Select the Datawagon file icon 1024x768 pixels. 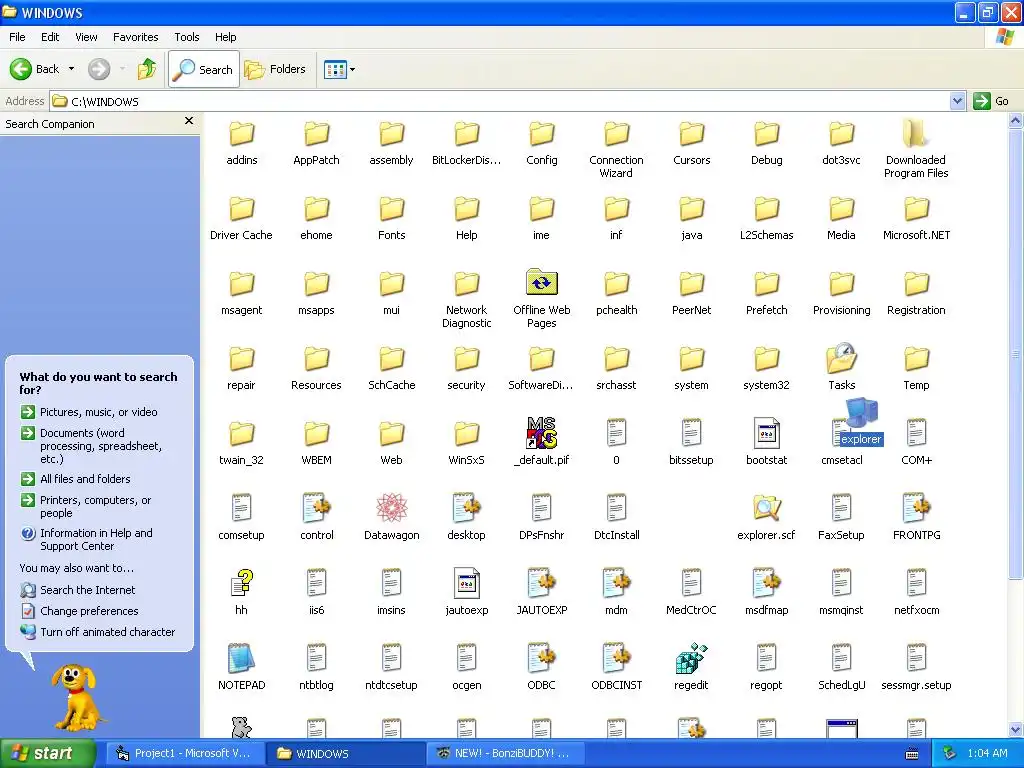pyautogui.click(x=391, y=508)
